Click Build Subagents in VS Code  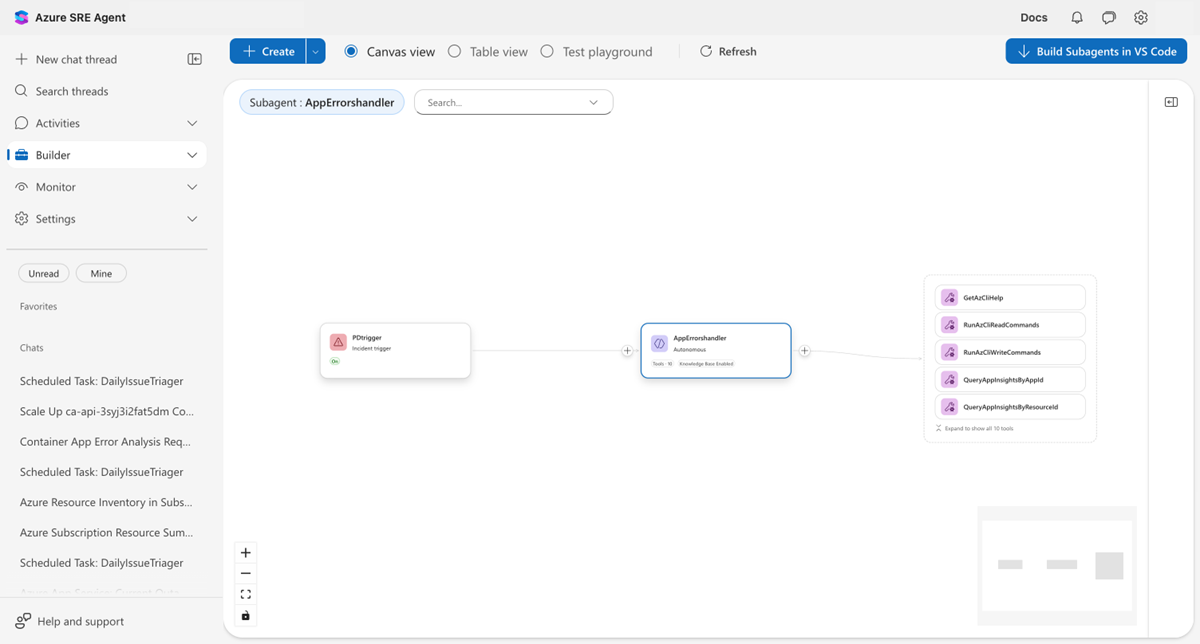click(x=1096, y=51)
